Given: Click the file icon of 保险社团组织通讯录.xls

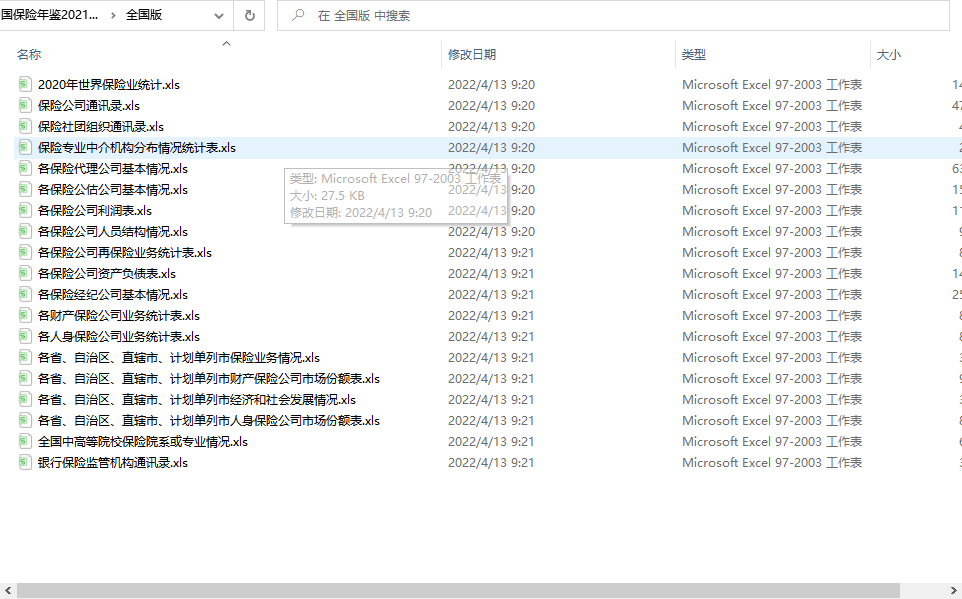Looking at the screenshot, I should click(x=25, y=126).
